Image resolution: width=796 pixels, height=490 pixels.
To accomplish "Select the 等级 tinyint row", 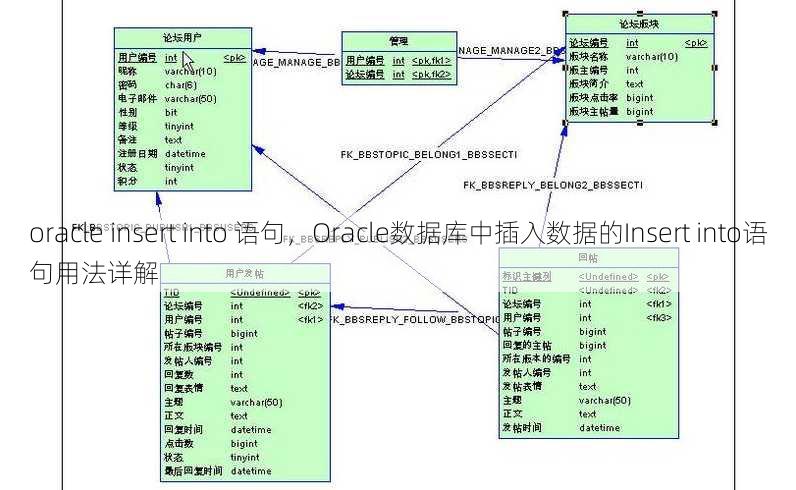I will [x=156, y=126].
